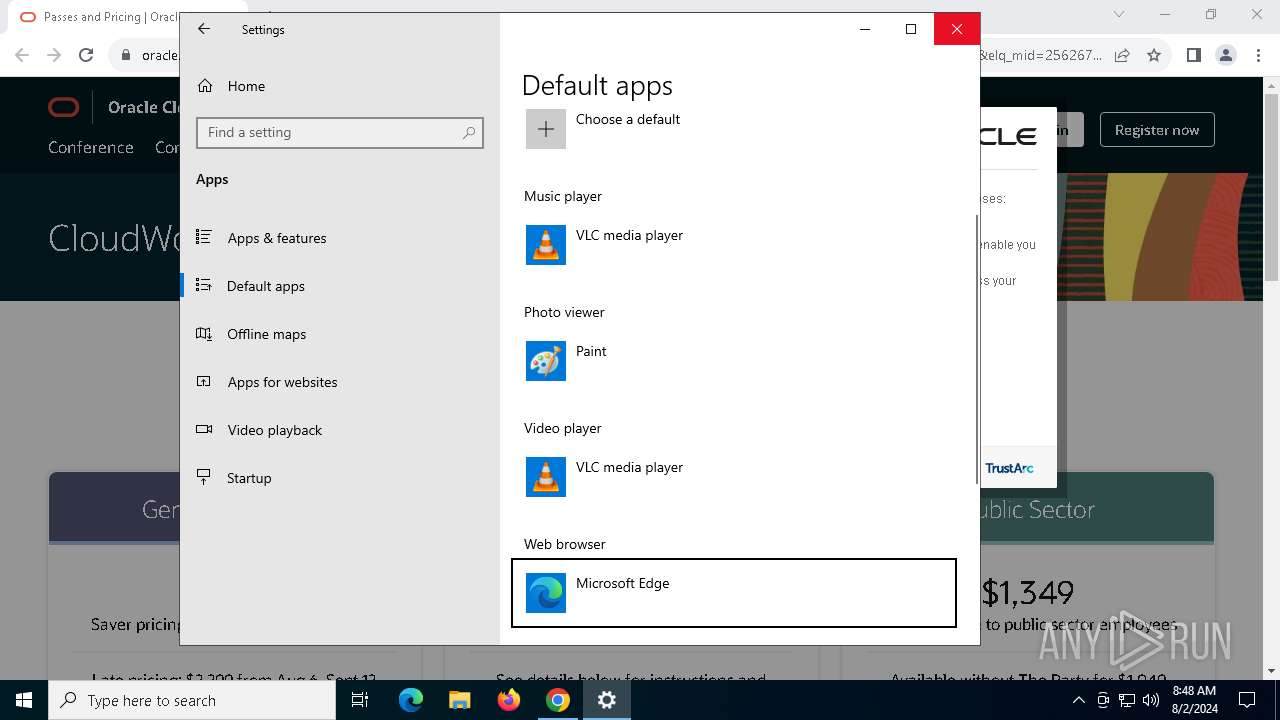Click the Oracle logo icon
The width and height of the screenshot is (1280, 720).
64,107
